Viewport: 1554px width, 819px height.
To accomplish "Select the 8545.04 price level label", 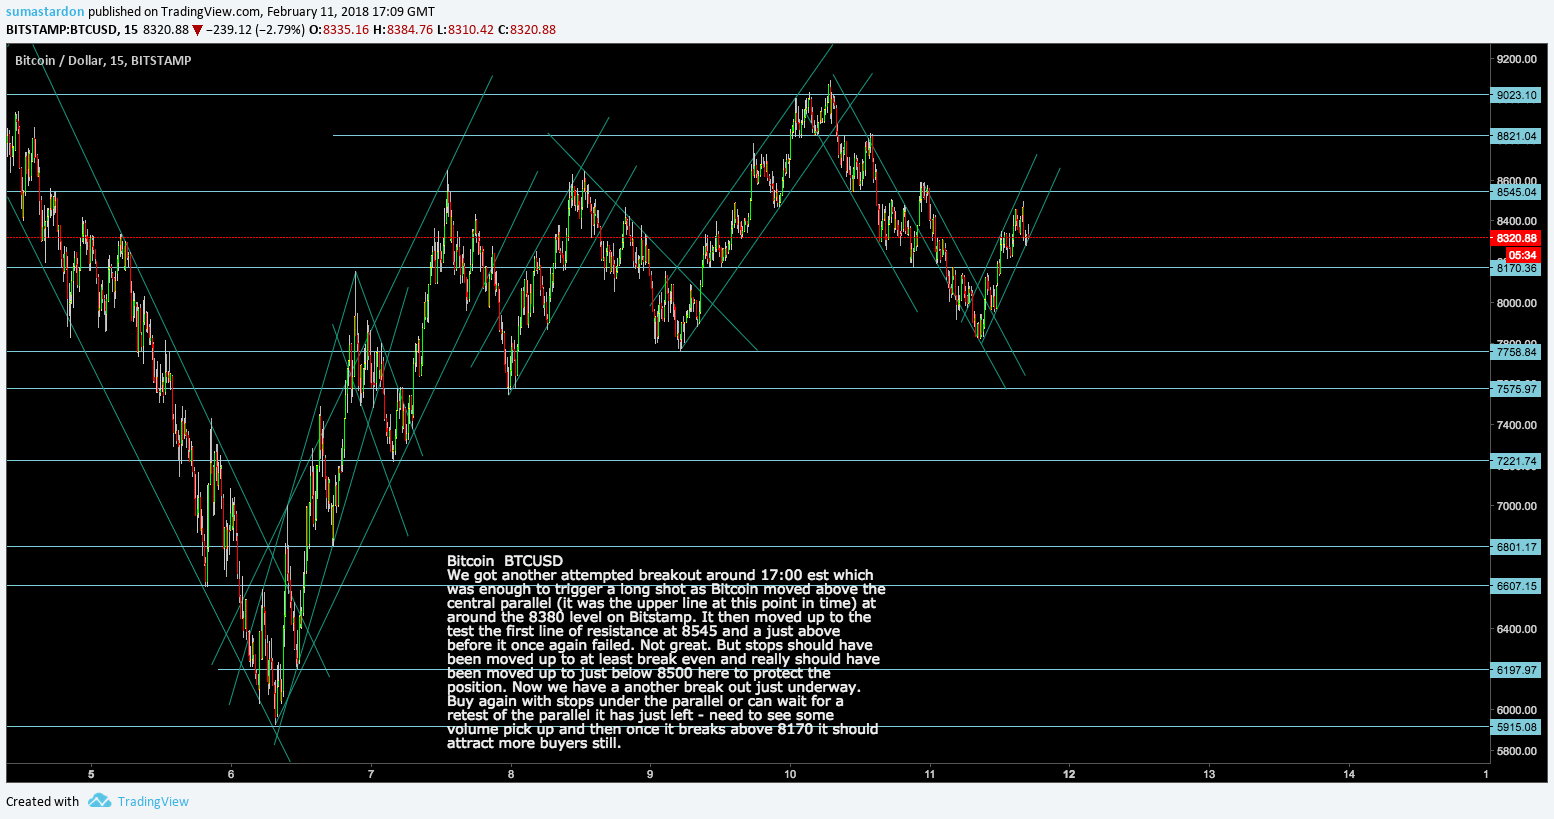I will [x=1517, y=192].
